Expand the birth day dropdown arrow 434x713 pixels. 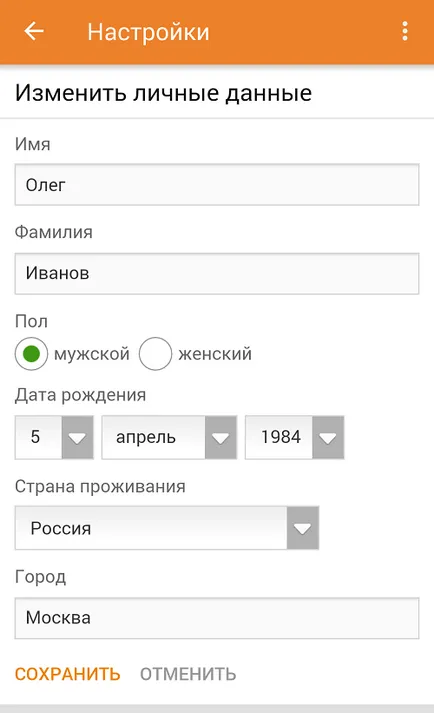[x=77, y=437]
